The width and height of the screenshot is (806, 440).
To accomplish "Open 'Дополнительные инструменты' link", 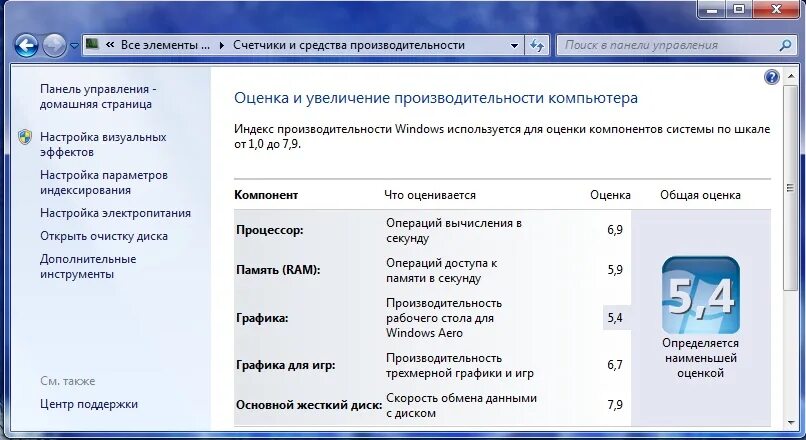I will 88,266.
